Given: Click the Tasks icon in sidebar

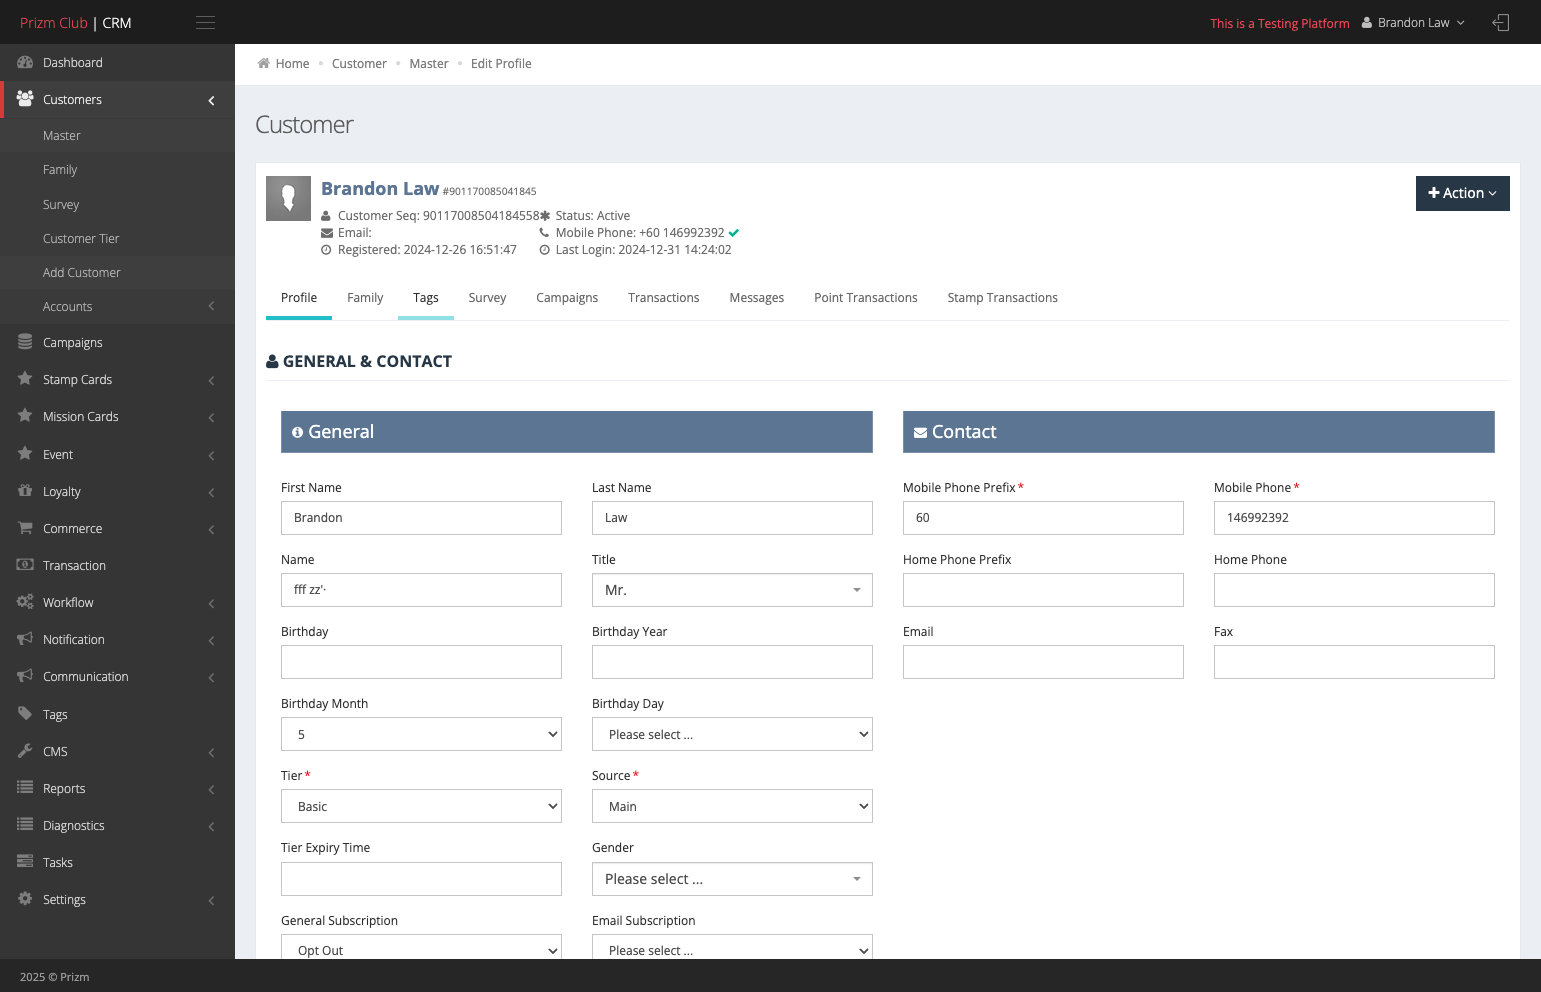Looking at the screenshot, I should (x=25, y=862).
